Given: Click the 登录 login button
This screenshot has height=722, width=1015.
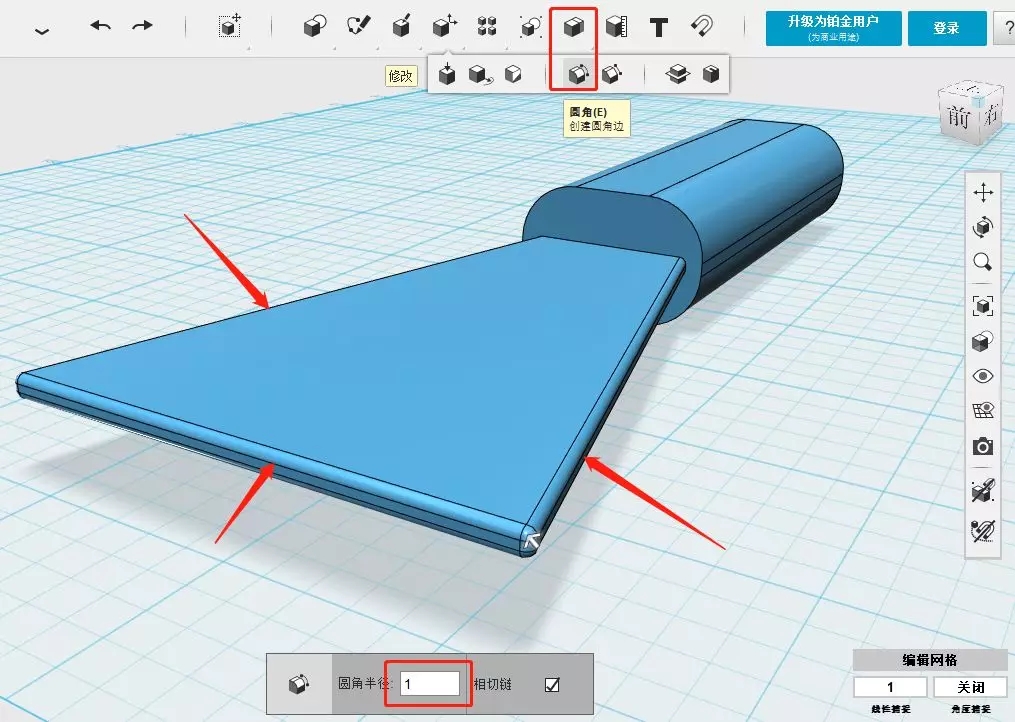Looking at the screenshot, I should pos(946,28).
